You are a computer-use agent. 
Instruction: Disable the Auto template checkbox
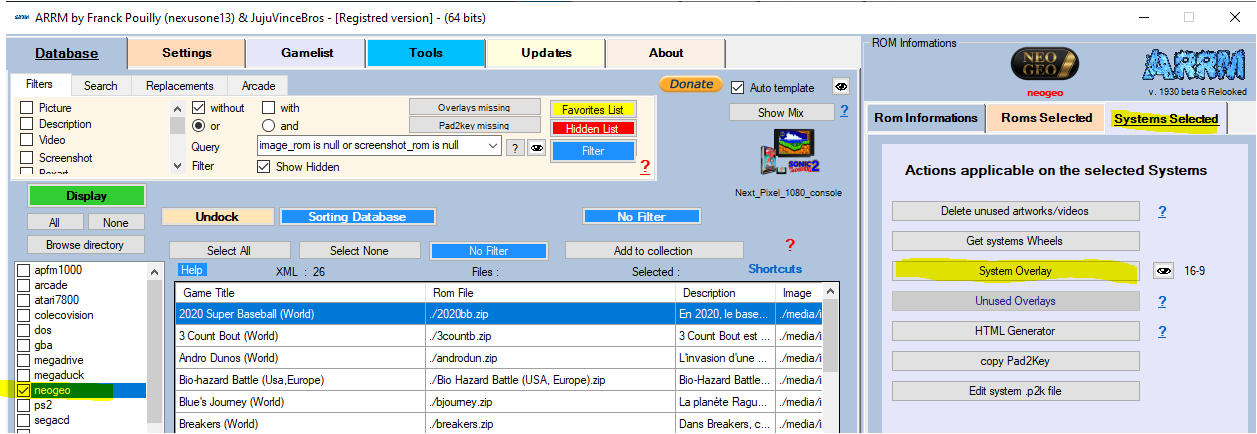[738, 88]
